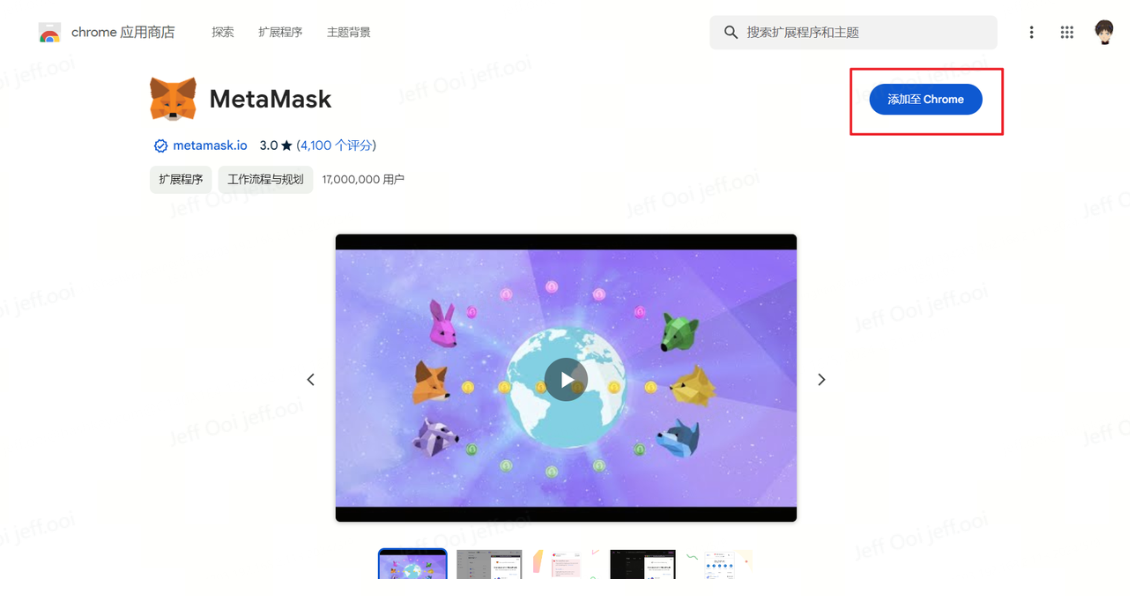
Task: Play the MetaMask promo video
Action: [x=566, y=379]
